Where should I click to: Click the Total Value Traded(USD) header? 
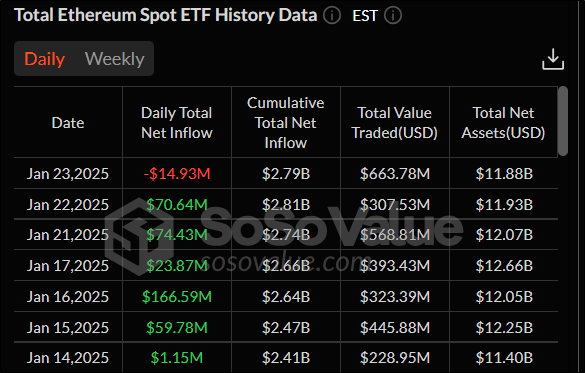pos(395,123)
